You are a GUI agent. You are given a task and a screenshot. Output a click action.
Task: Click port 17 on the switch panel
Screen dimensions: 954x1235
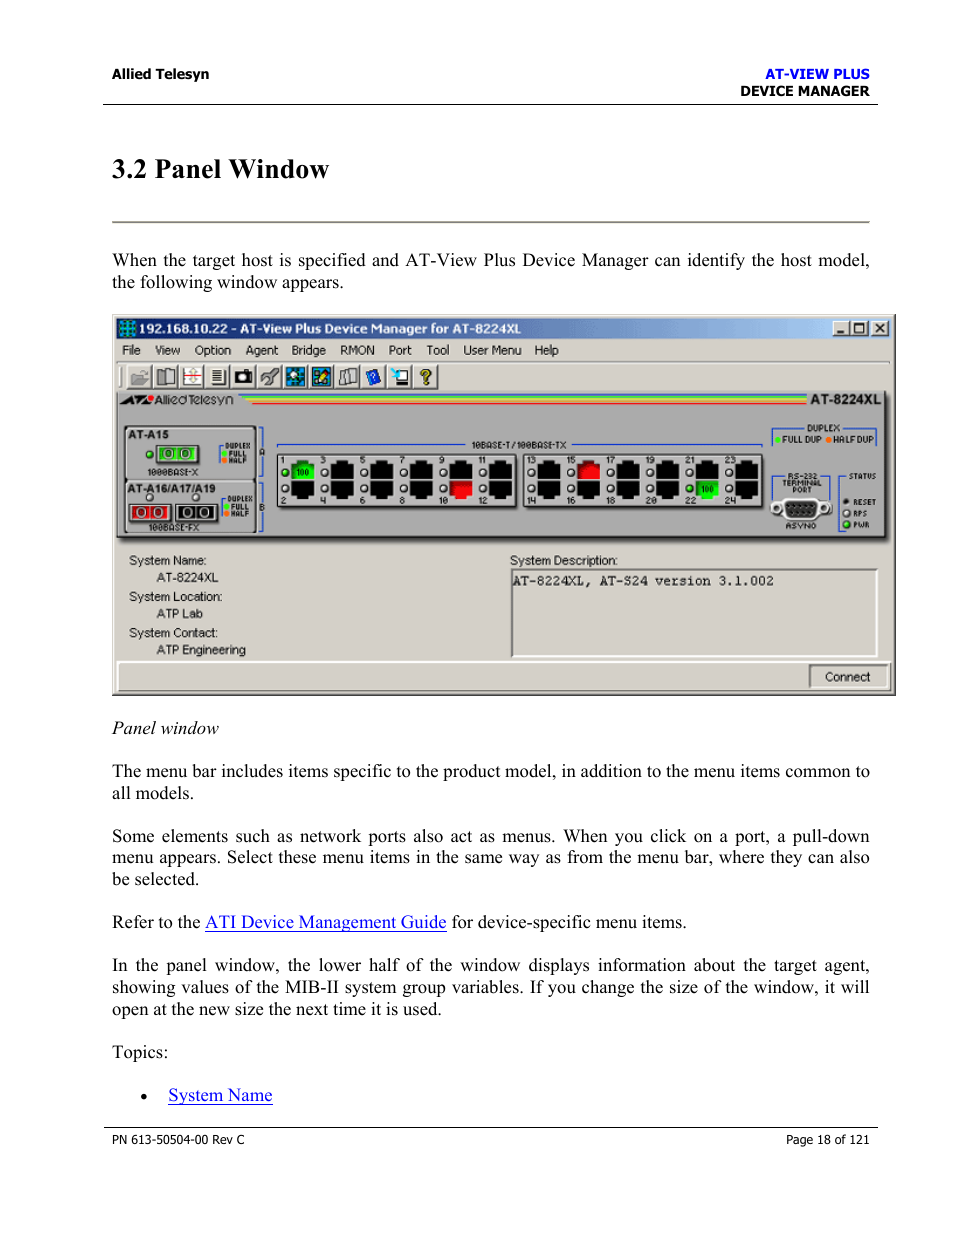click(628, 472)
